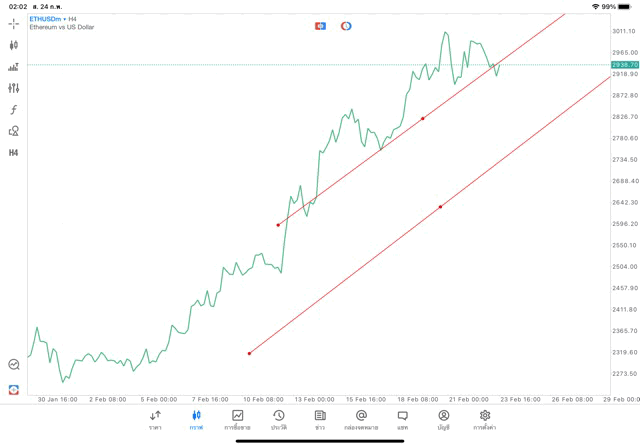
Task: Open the red-blue trade panel icon at bottom left
Action: (14, 389)
